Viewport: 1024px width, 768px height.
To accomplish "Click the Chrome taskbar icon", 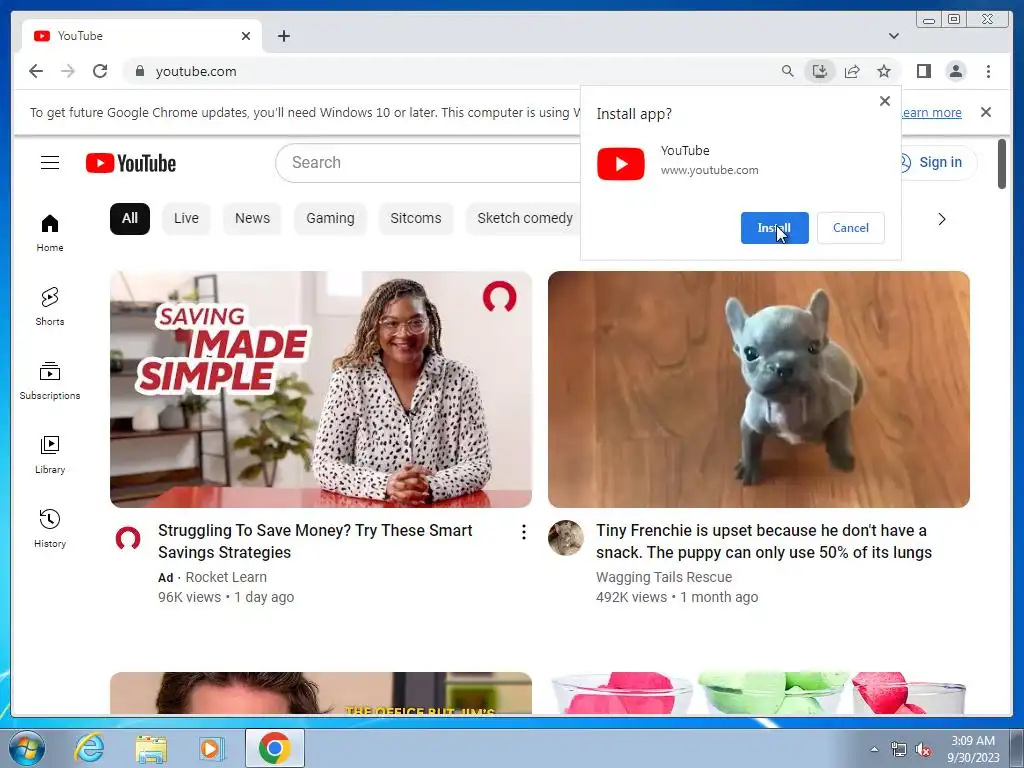I will tap(274, 748).
